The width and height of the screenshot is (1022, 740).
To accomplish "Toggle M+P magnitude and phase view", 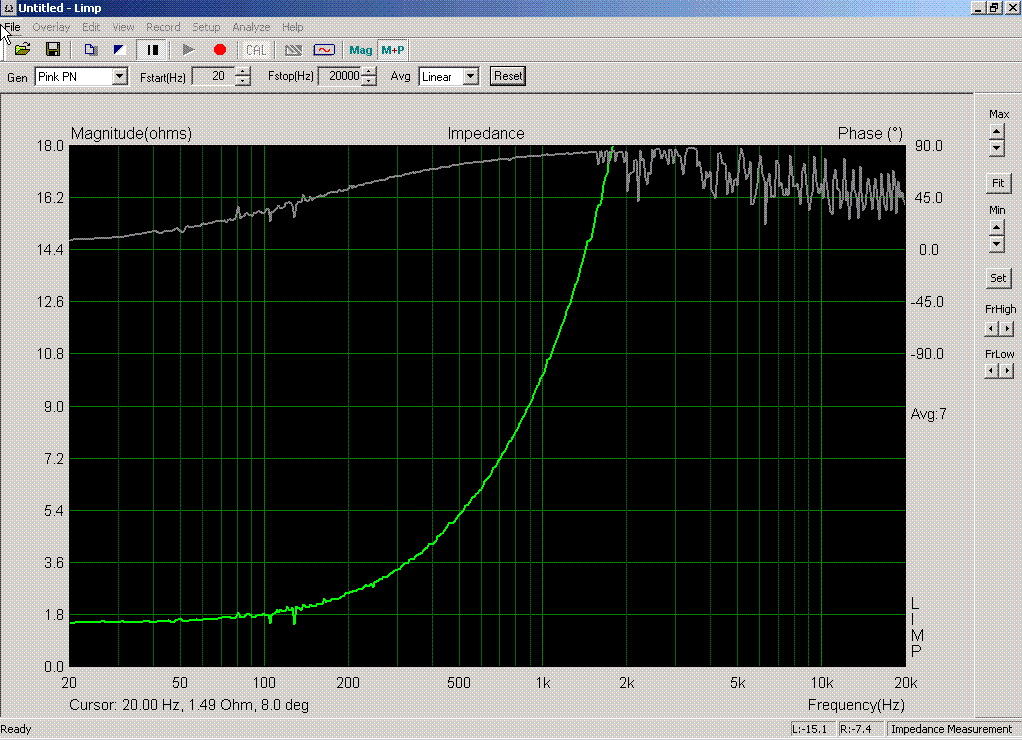I will click(392, 50).
